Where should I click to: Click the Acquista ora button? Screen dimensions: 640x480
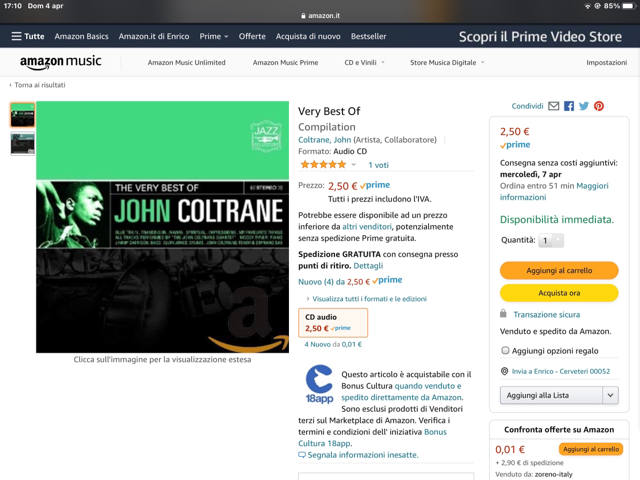click(x=559, y=293)
